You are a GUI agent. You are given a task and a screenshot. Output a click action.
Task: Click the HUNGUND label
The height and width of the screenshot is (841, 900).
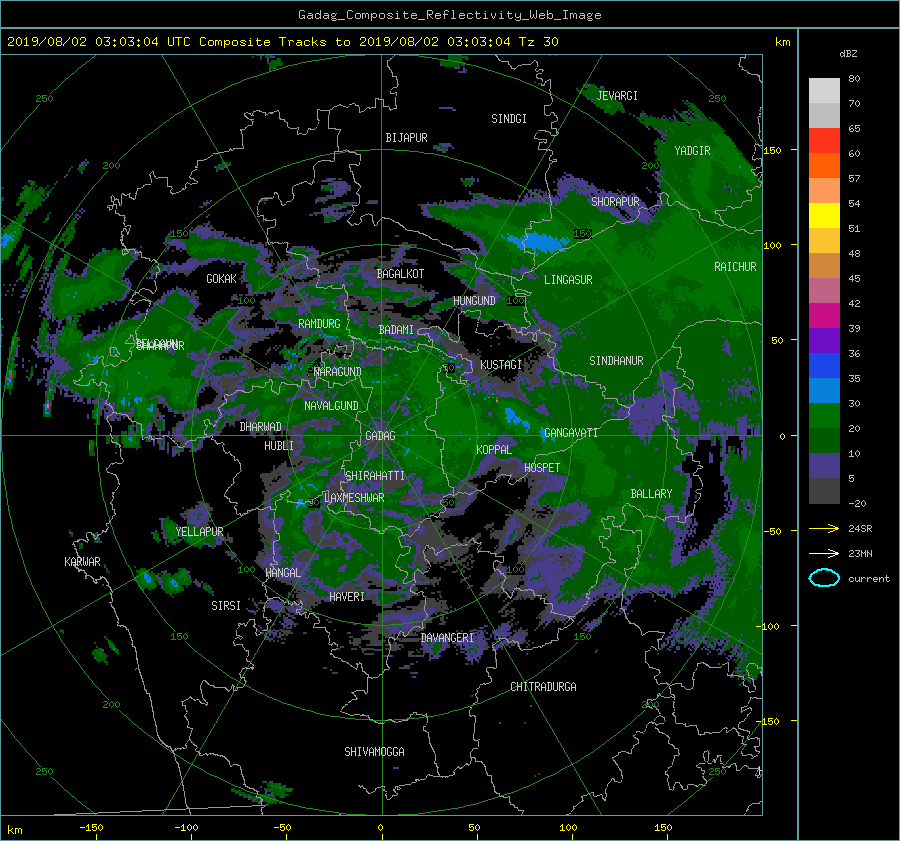click(x=474, y=301)
